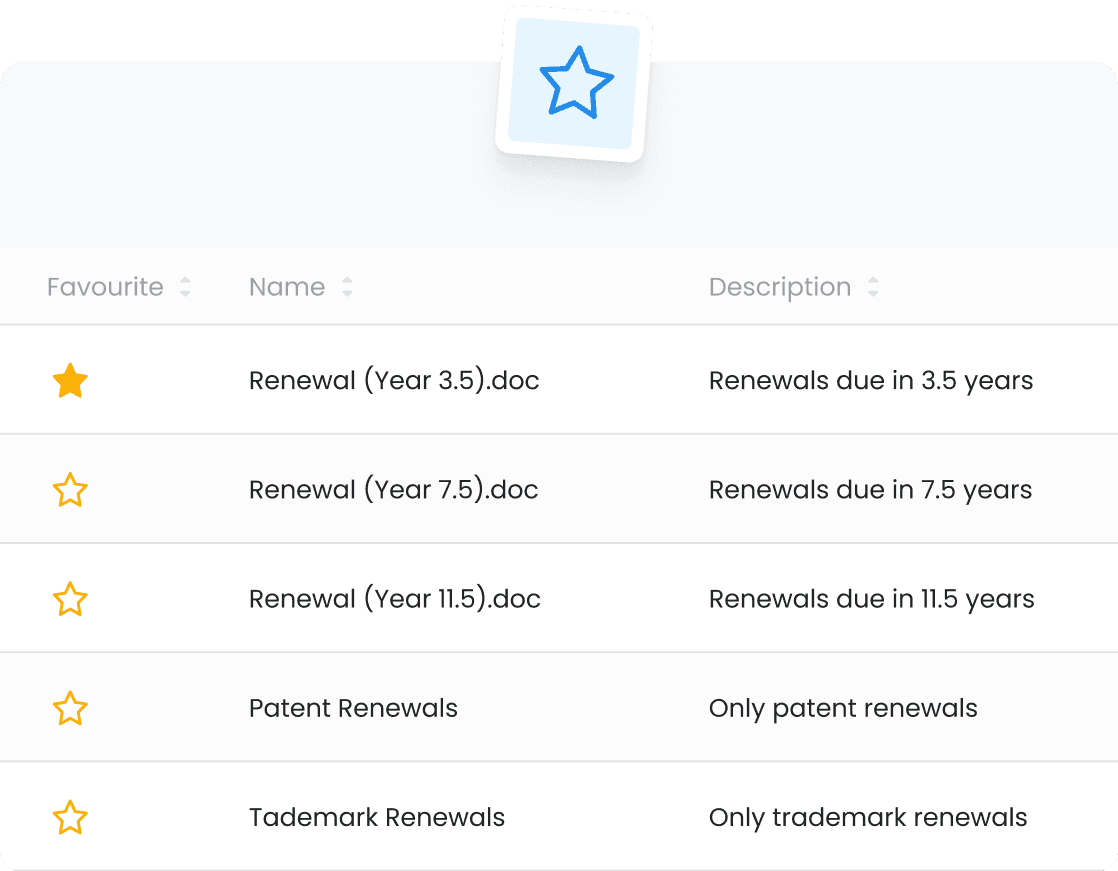Mark Patent Renewals as favourite
This screenshot has width=1118, height=871.
coord(70,708)
